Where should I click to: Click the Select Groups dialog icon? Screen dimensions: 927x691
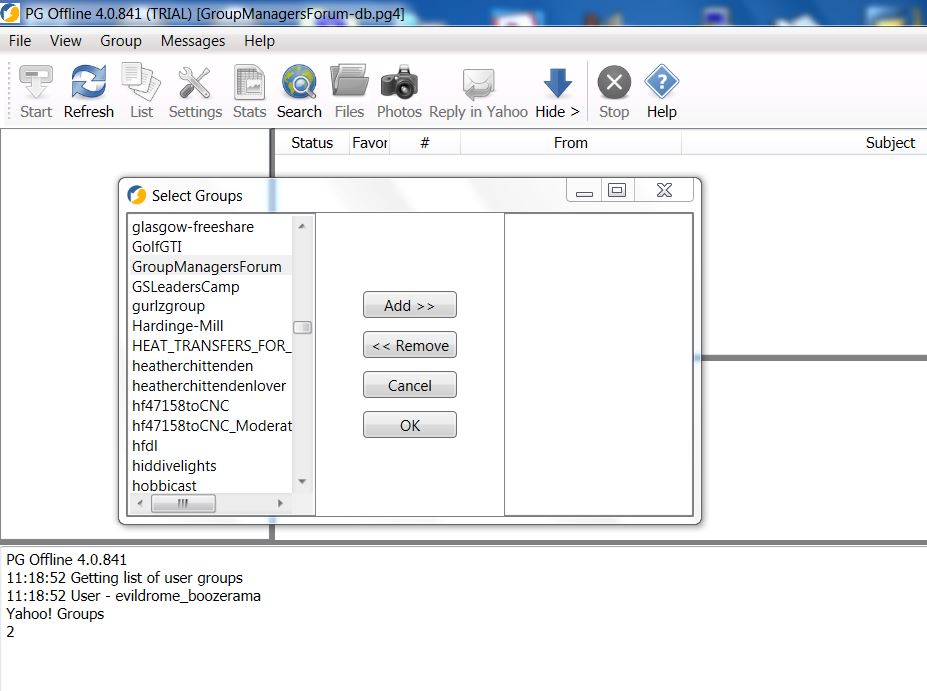[137, 194]
